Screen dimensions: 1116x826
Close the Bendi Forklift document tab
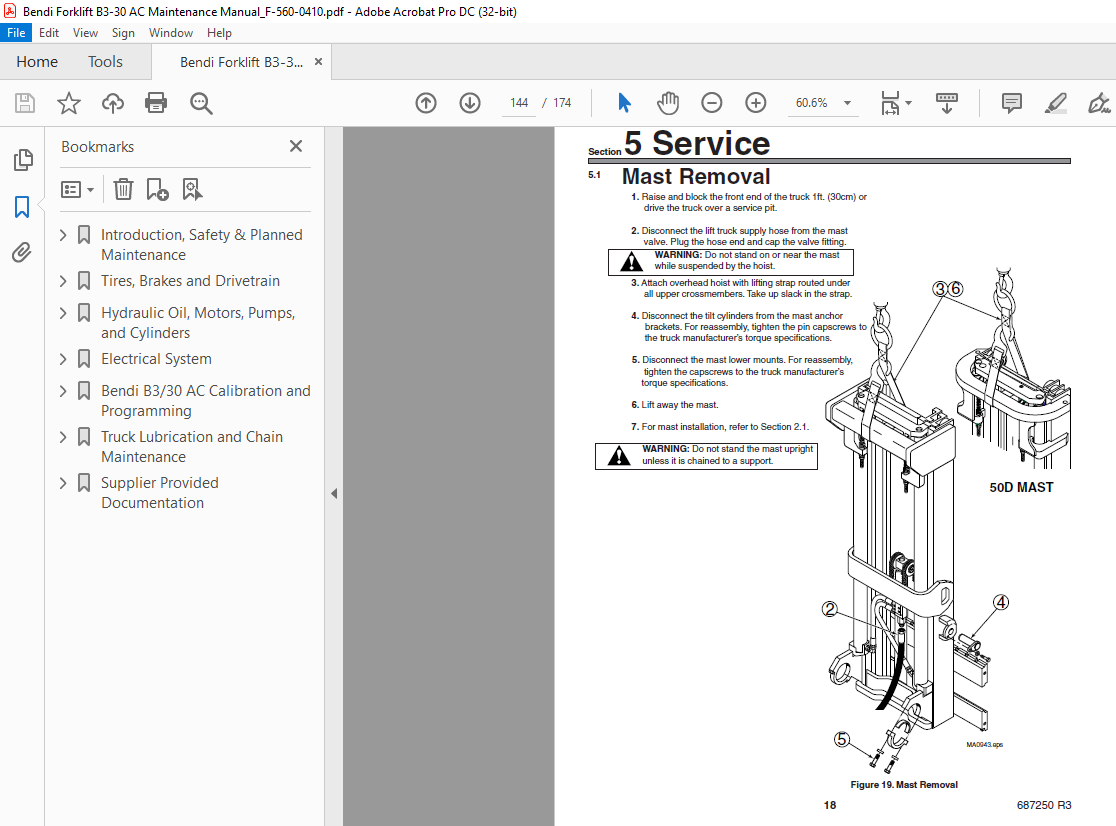coord(318,62)
